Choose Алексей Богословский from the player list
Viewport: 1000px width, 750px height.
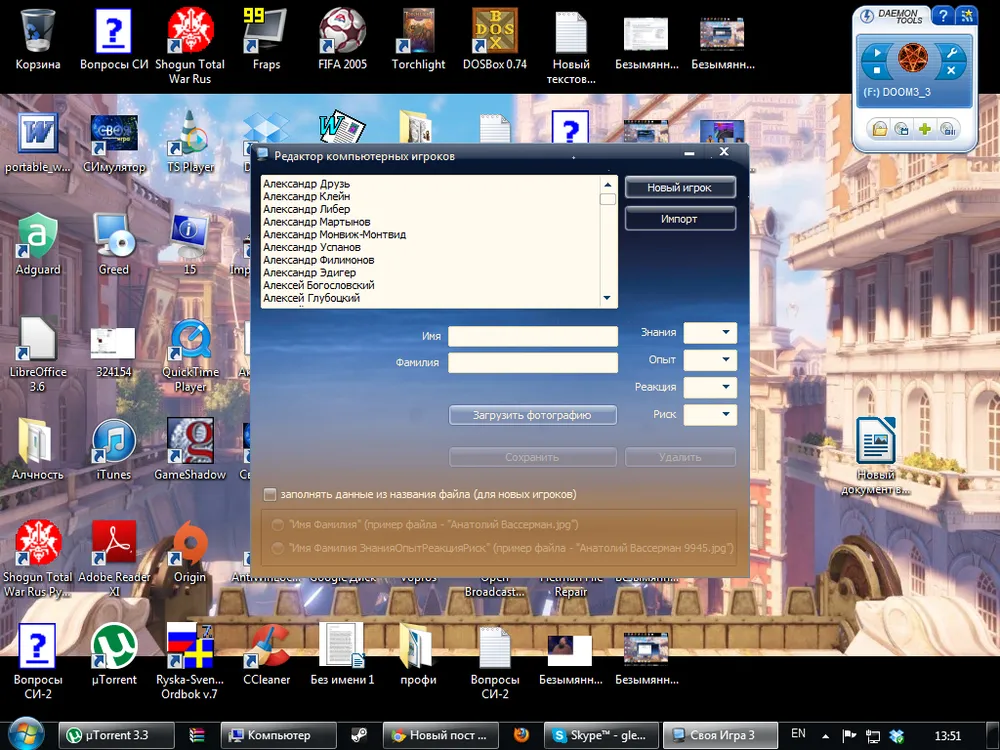pos(318,286)
